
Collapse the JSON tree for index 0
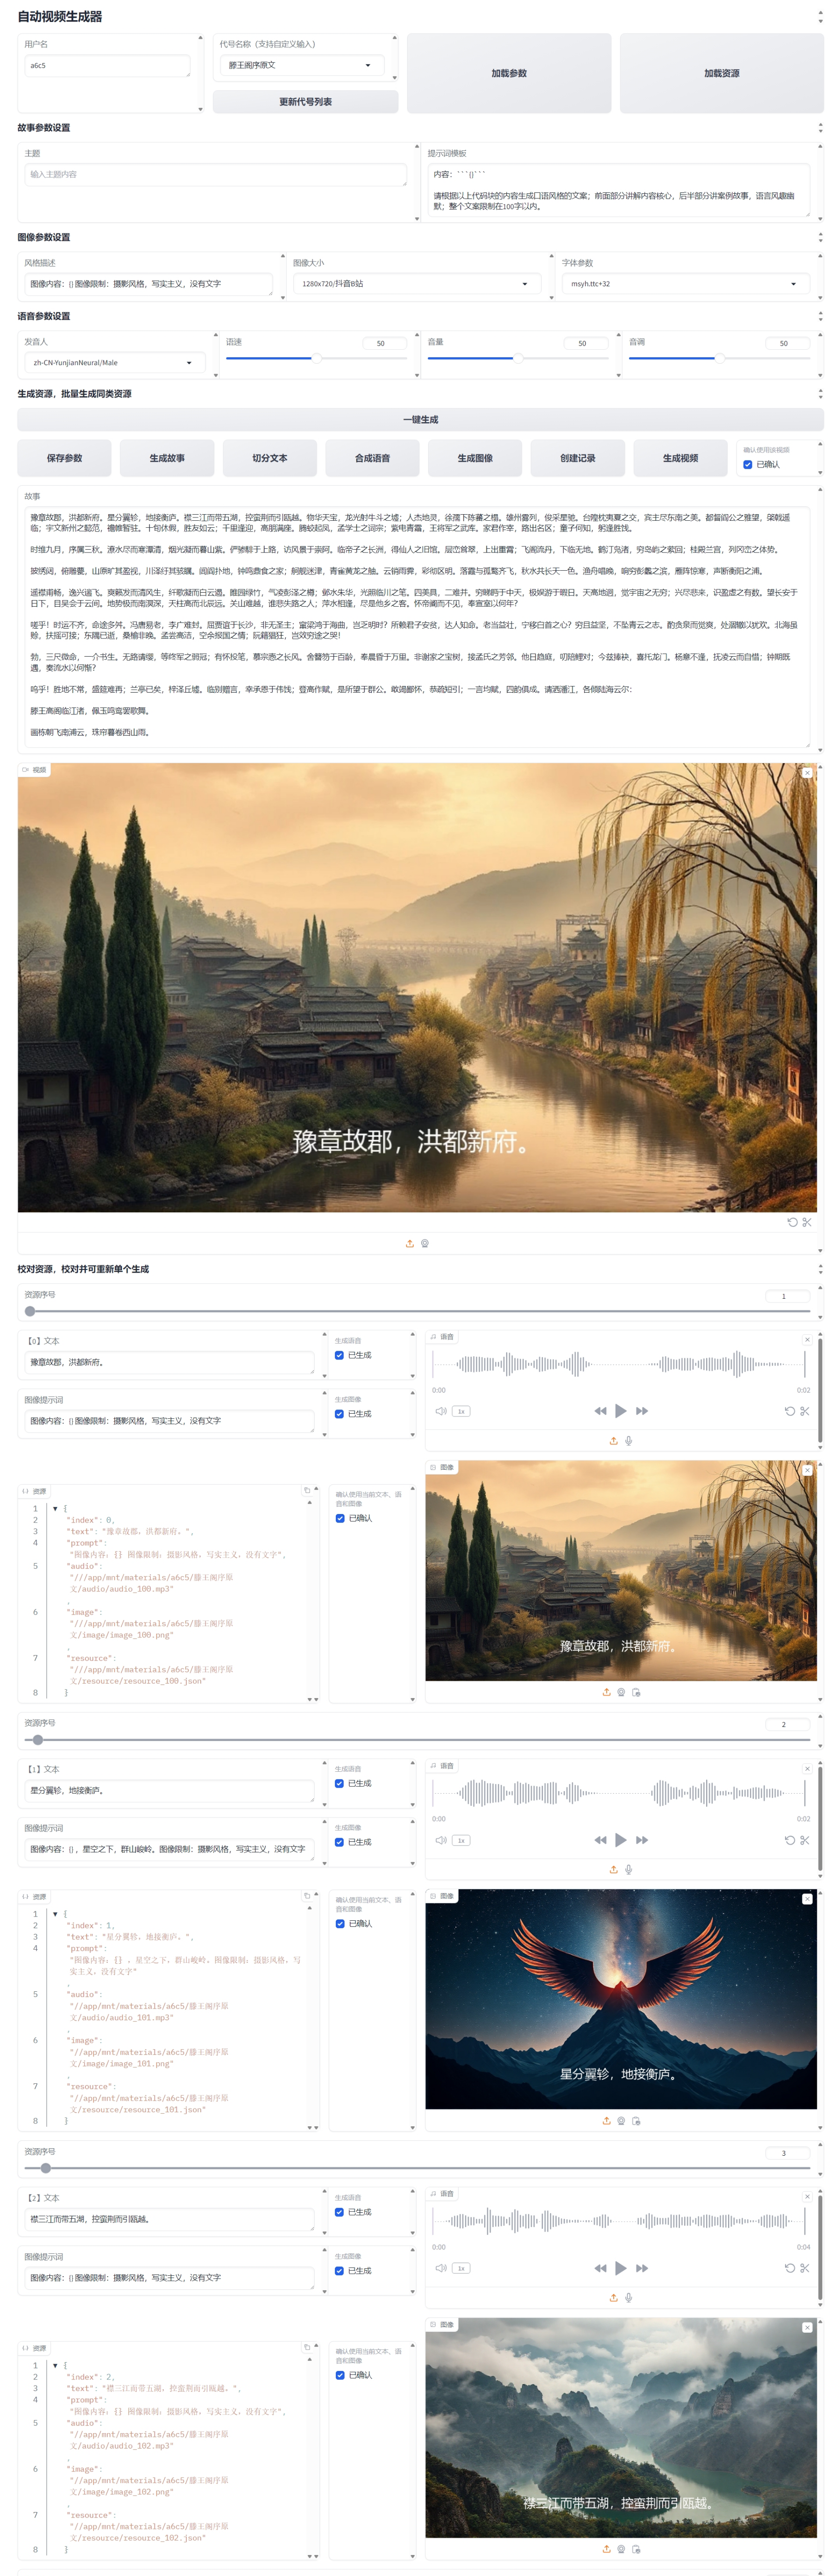pyautogui.click(x=55, y=1508)
